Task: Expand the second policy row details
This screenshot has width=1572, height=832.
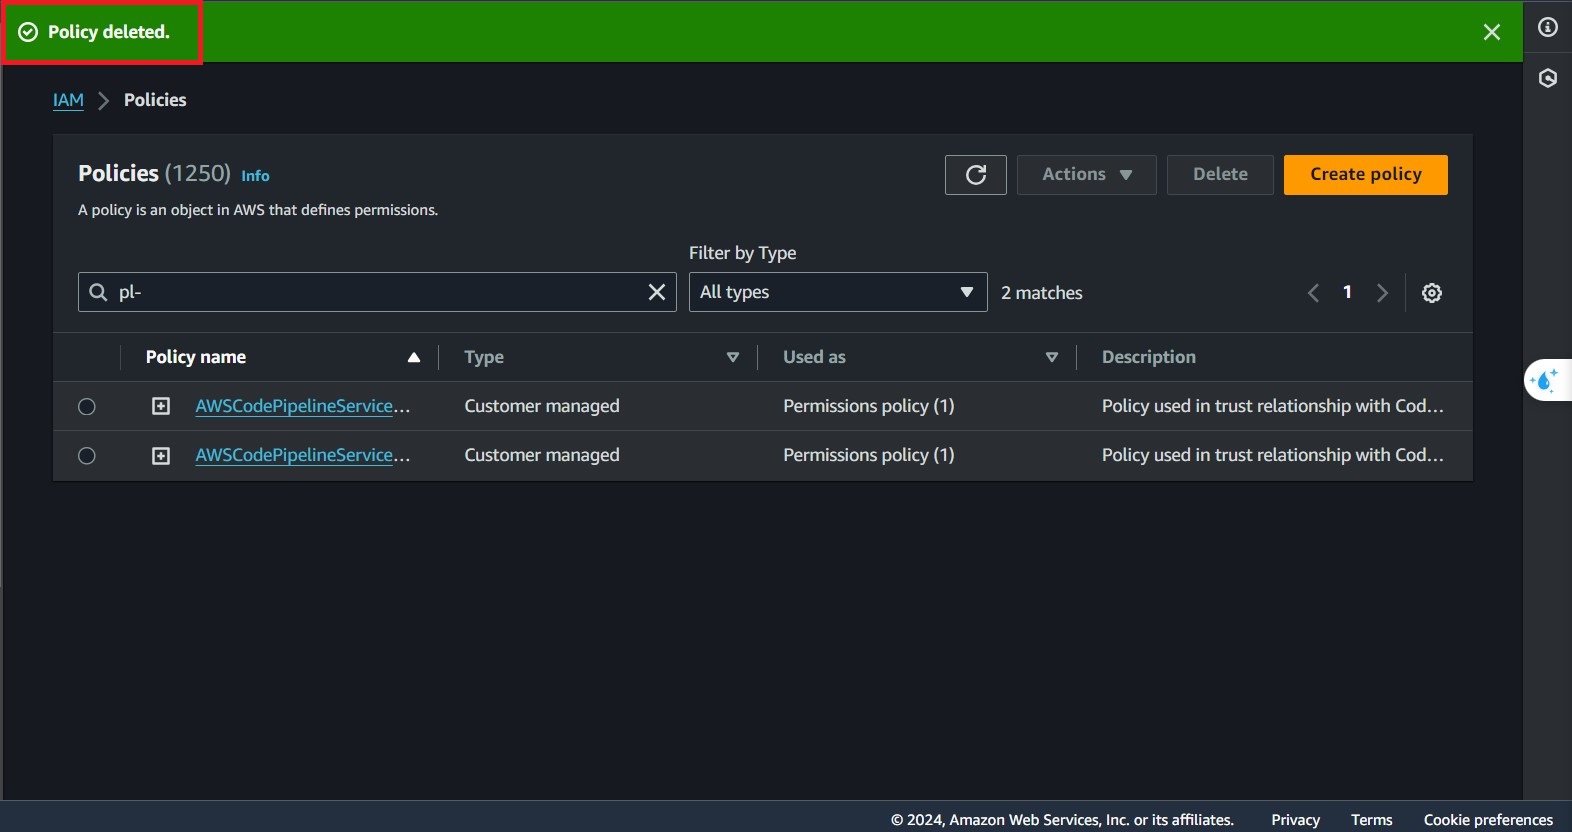Action: click(161, 456)
